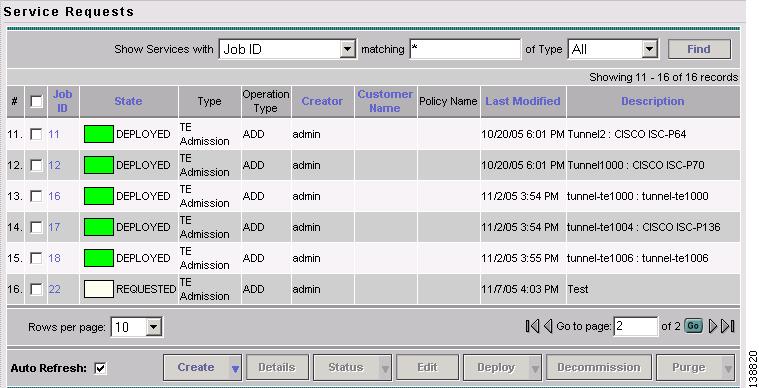
Task: Click the Find button
Action: click(699, 49)
